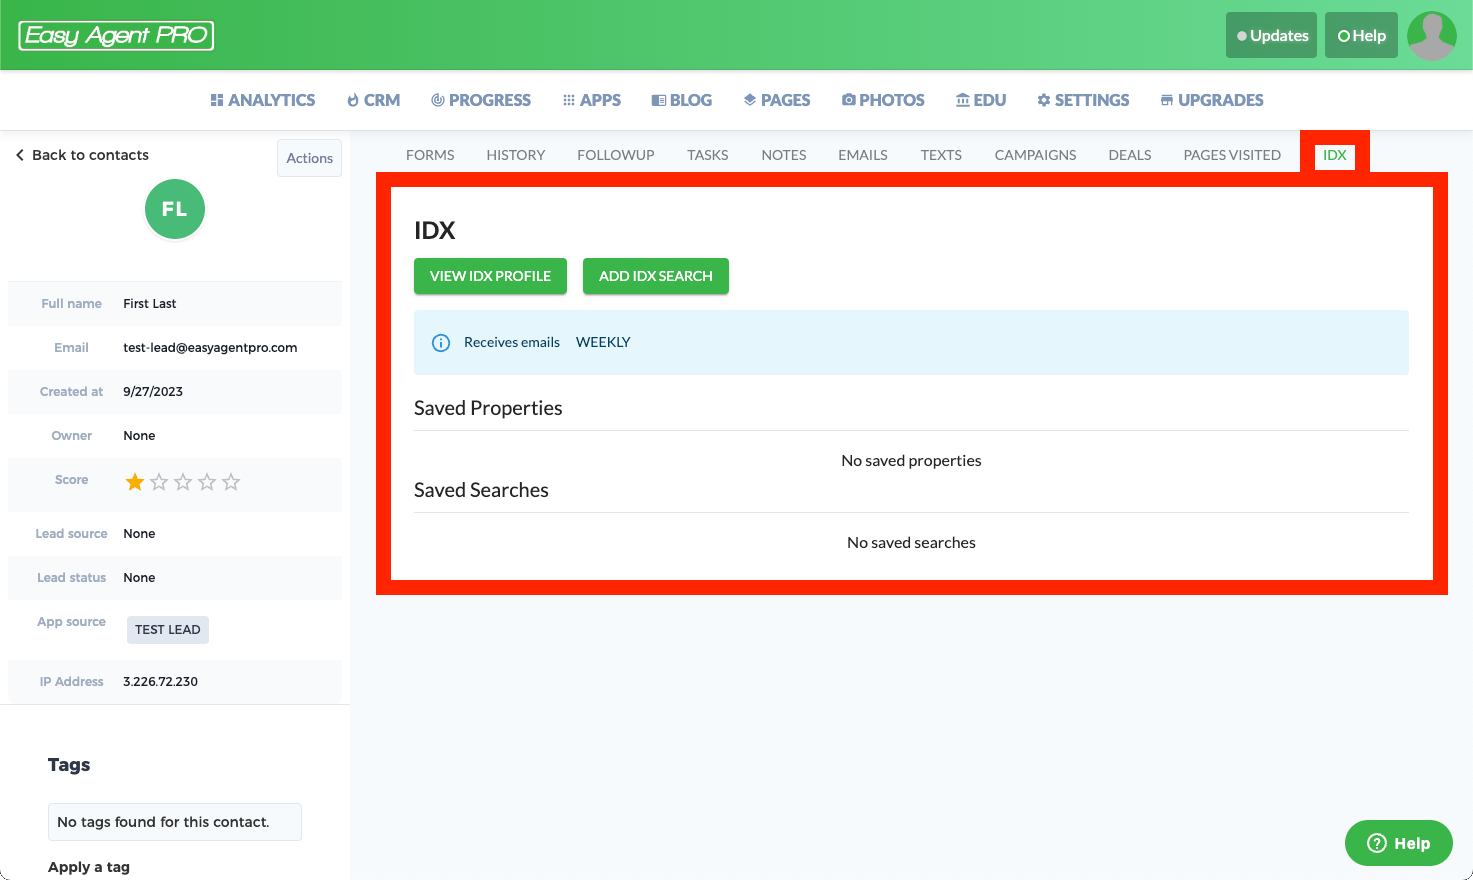The image size is (1473, 880).
Task: Click the Help button in the header
Action: point(1361,35)
